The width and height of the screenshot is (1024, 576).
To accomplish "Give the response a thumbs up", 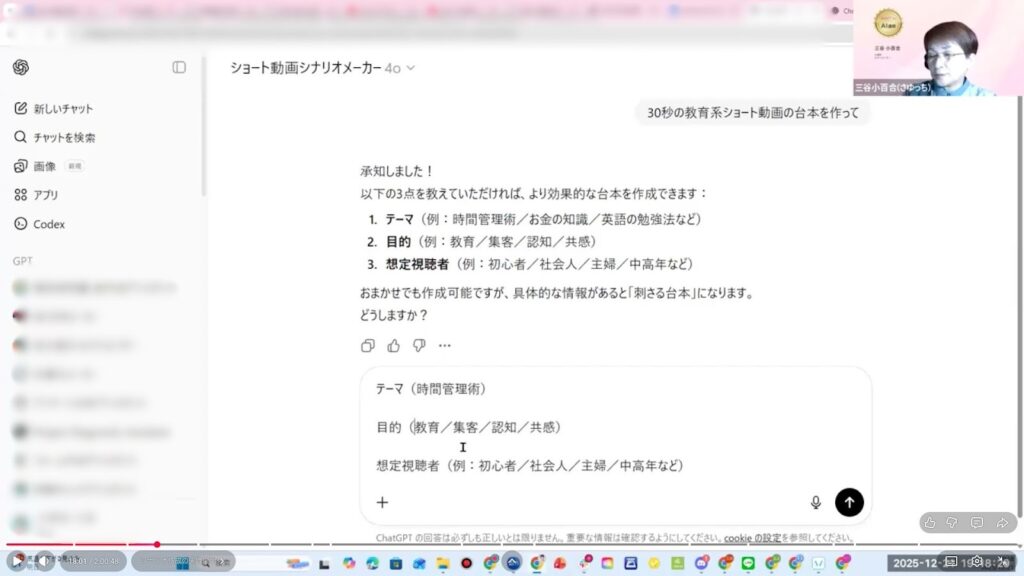I will point(393,346).
